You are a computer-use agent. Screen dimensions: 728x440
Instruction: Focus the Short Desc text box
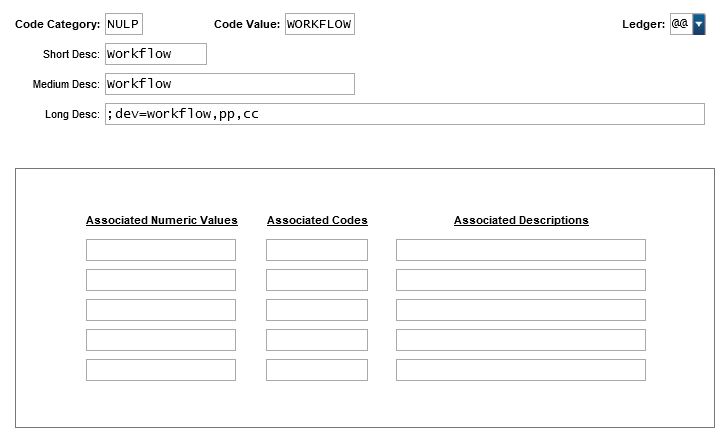coord(155,54)
